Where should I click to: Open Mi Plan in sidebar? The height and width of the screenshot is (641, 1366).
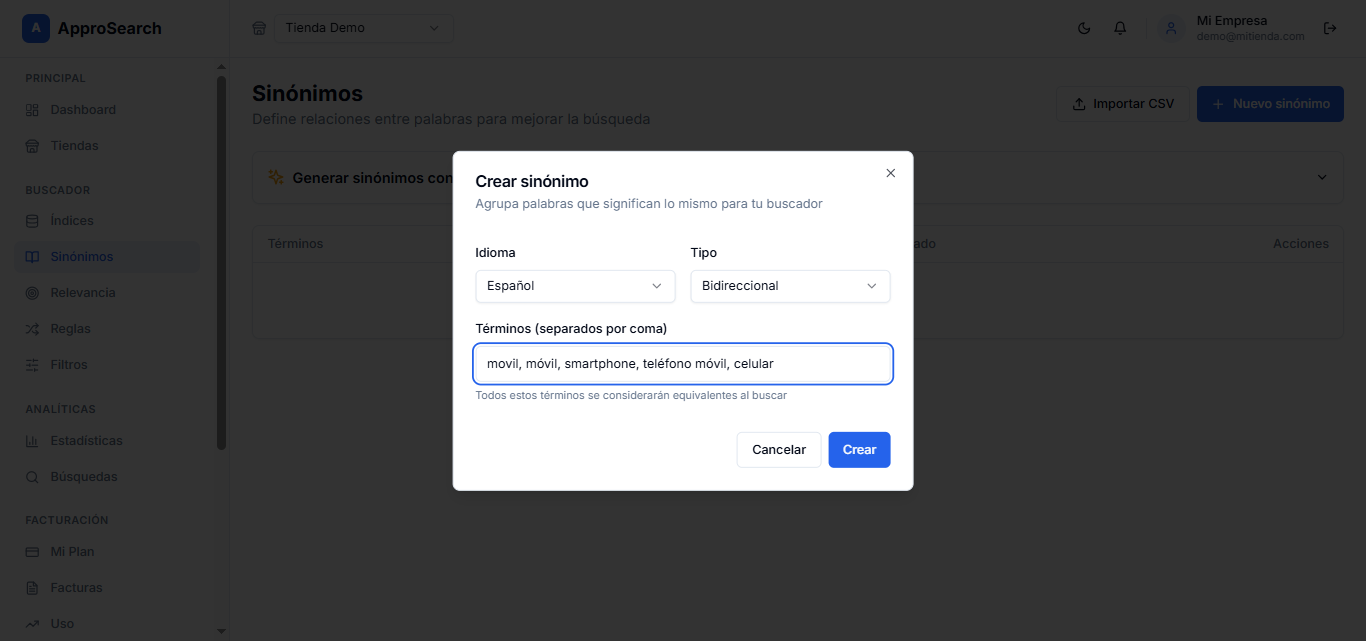click(x=107, y=552)
